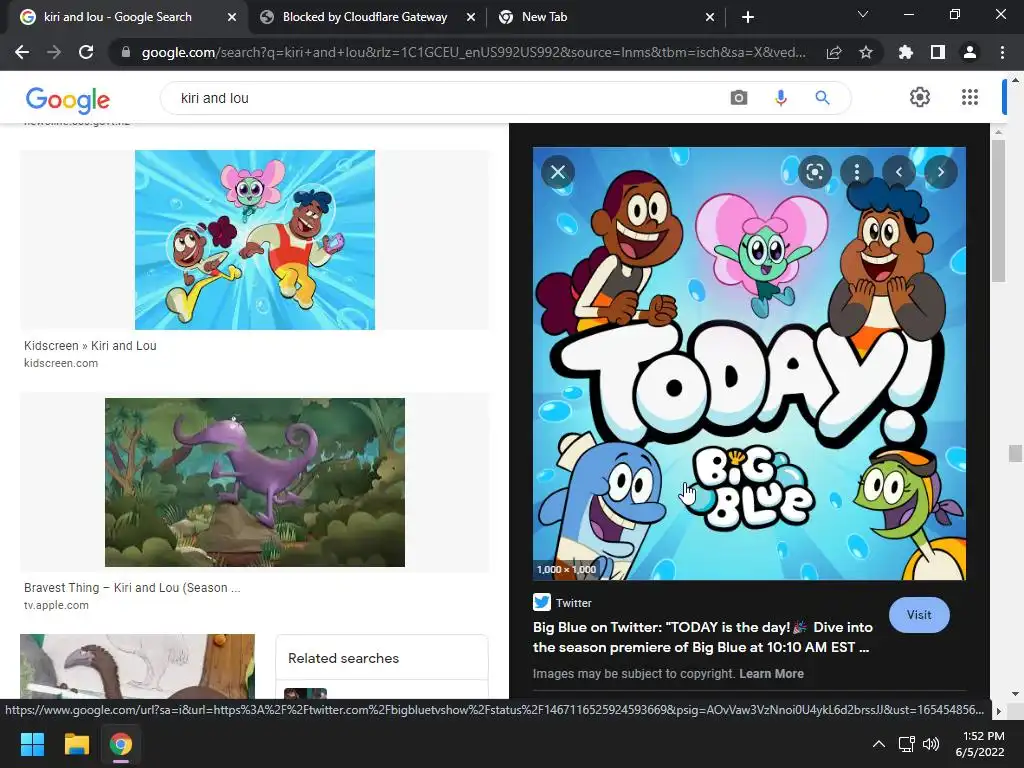Click the kiri and lou search field
This screenshot has height=768, width=1024.
click(x=444, y=98)
